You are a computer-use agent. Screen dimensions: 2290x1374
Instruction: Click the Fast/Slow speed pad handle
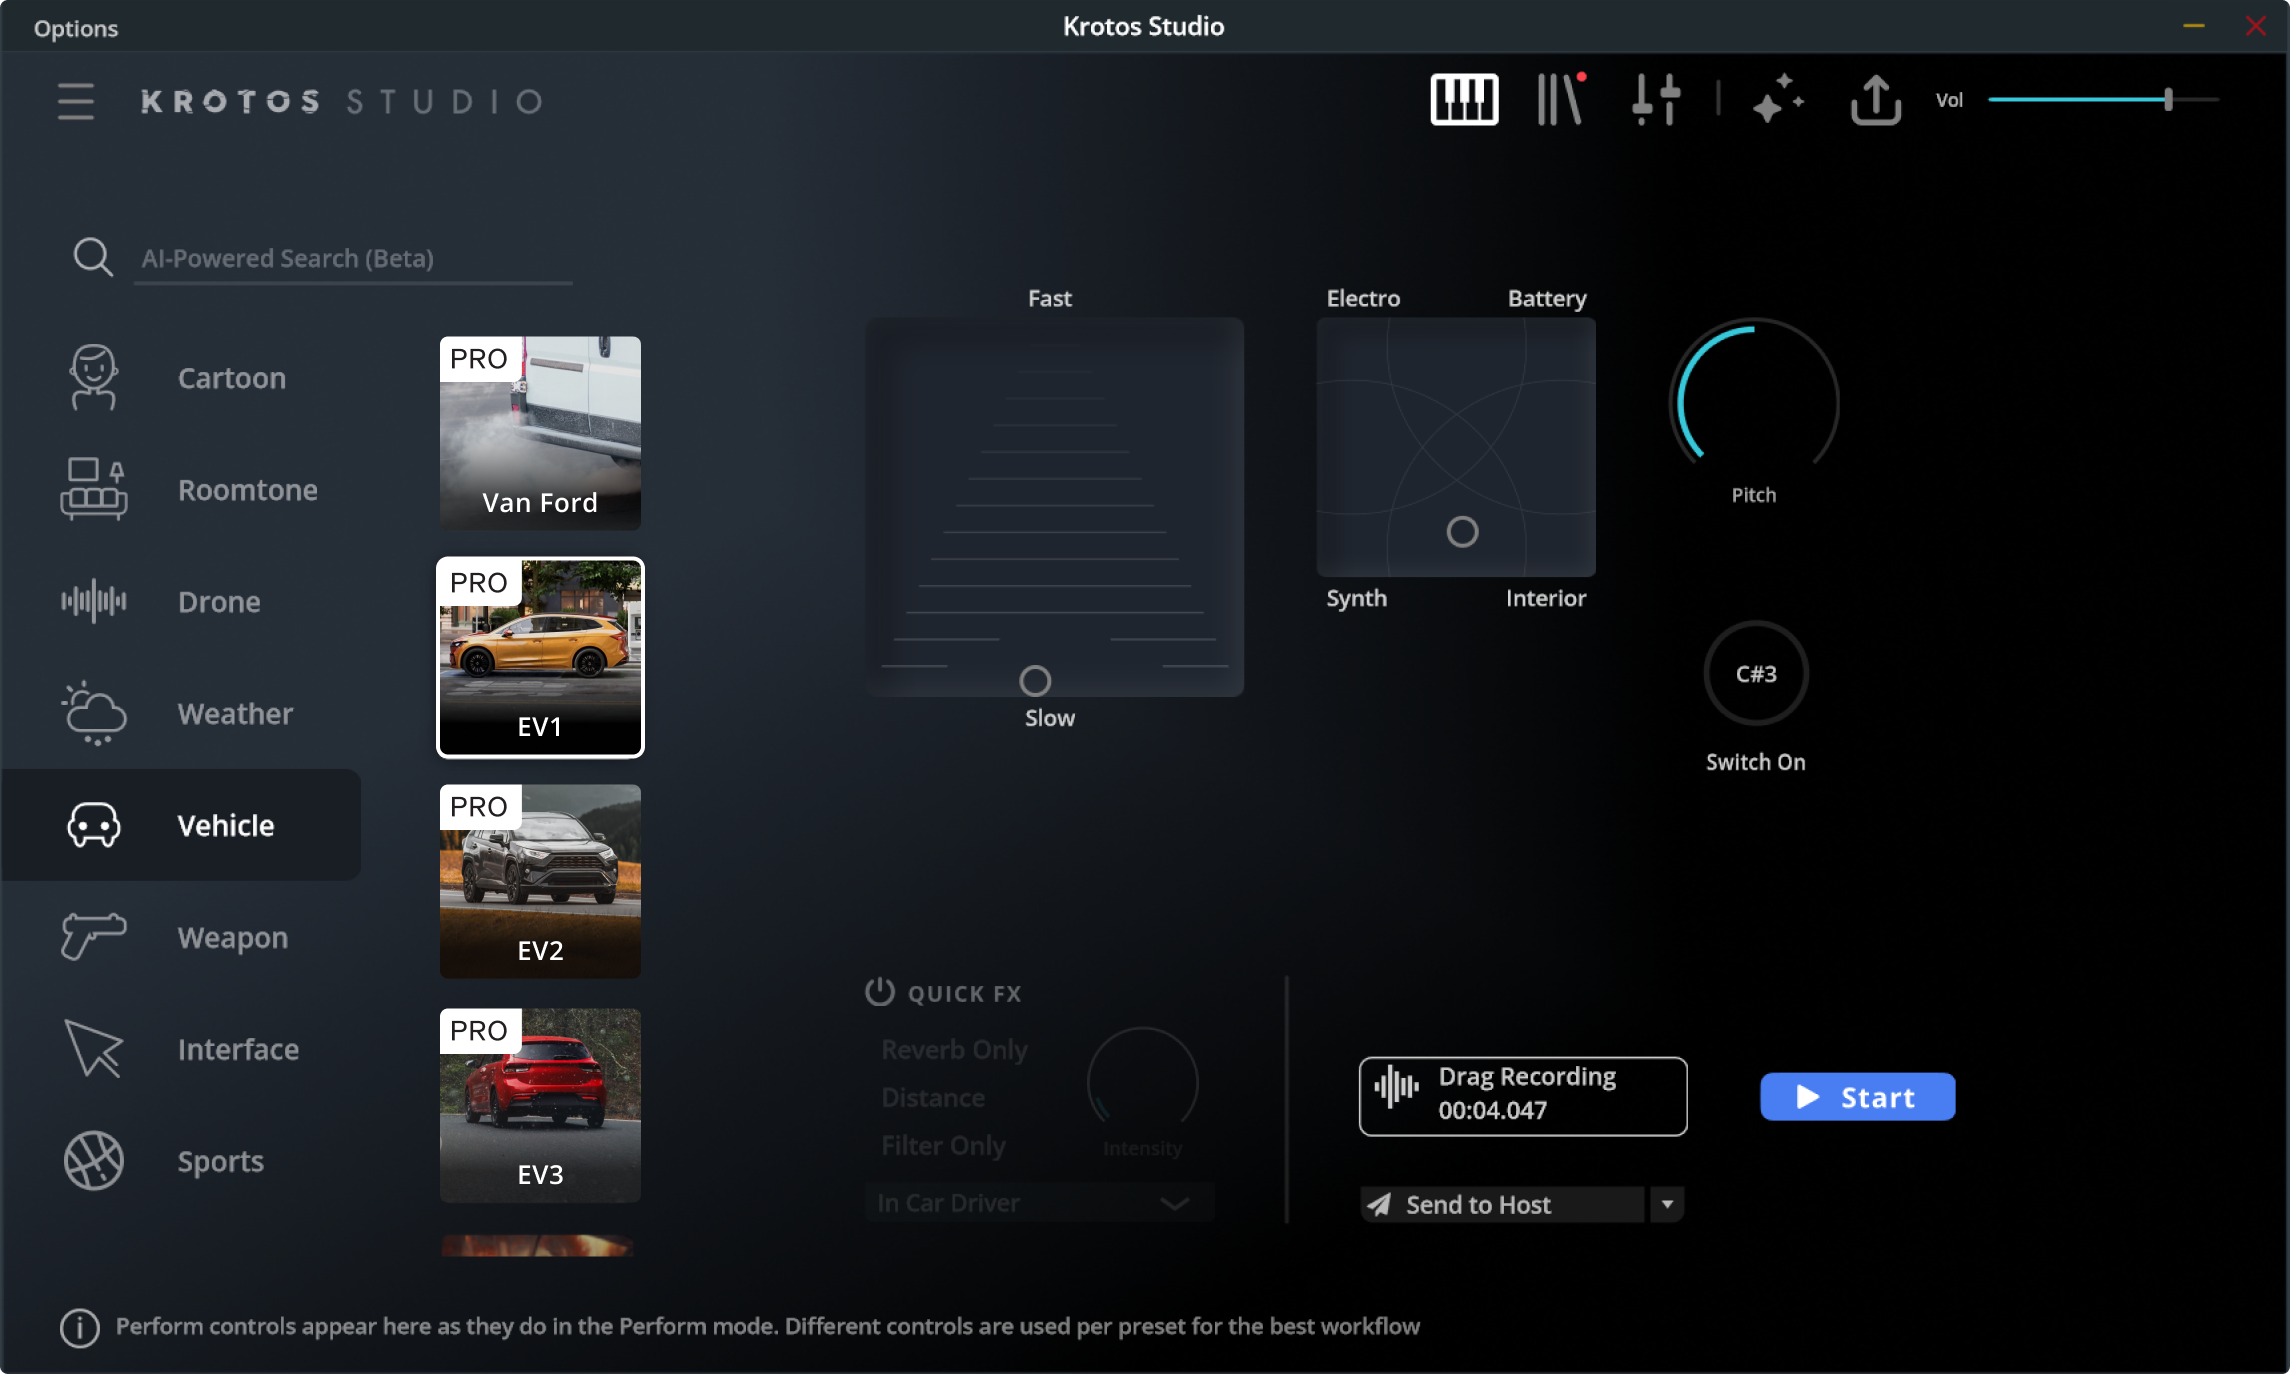1035,681
